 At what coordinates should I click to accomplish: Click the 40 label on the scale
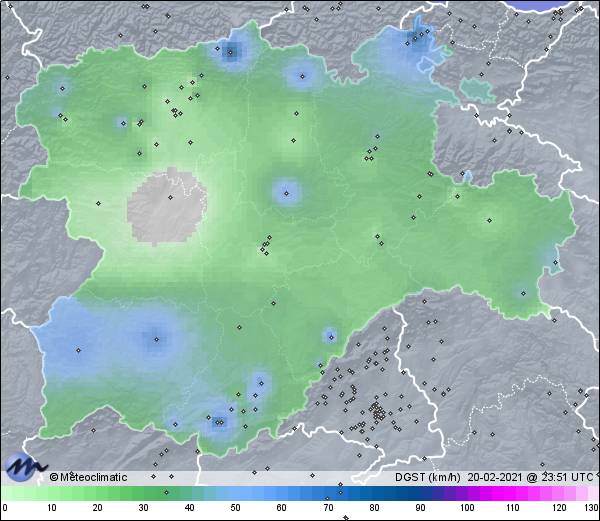pyautogui.click(x=189, y=508)
